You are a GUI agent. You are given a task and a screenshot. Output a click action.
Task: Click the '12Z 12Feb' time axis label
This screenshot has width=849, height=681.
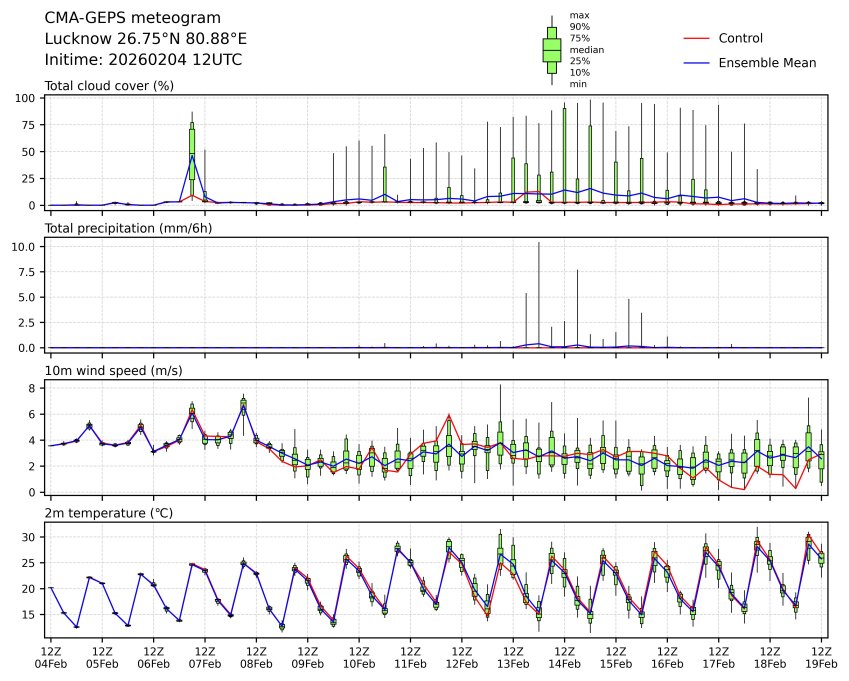[x=461, y=657]
